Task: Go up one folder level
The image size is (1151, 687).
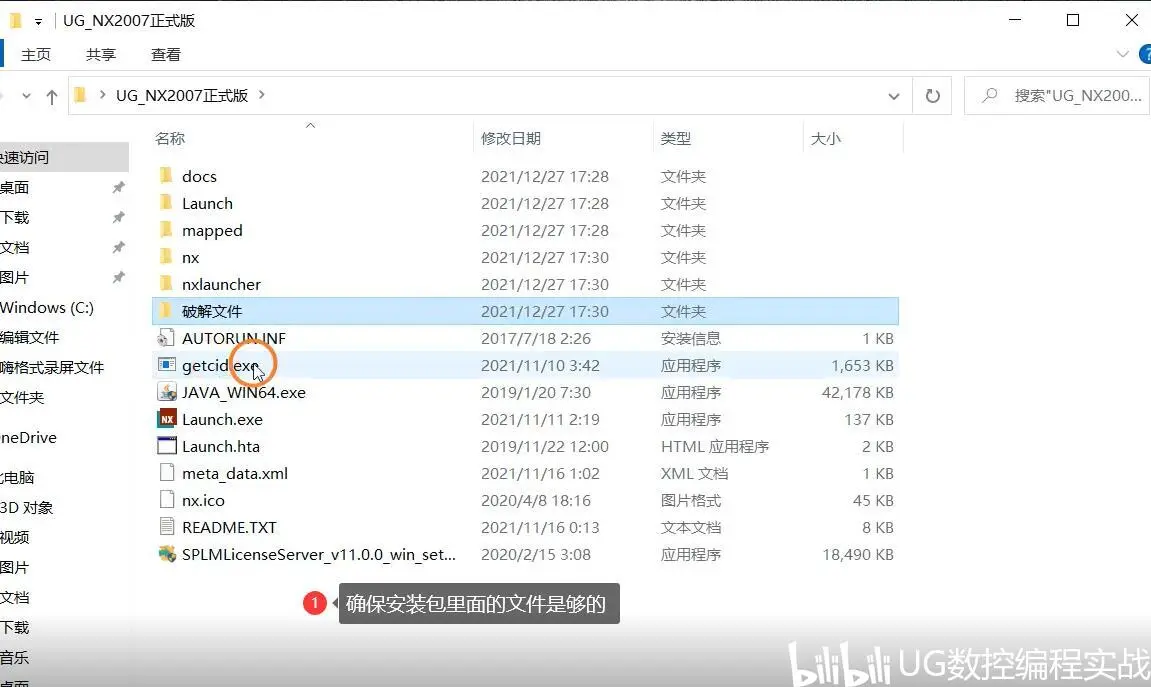Action: 51,96
